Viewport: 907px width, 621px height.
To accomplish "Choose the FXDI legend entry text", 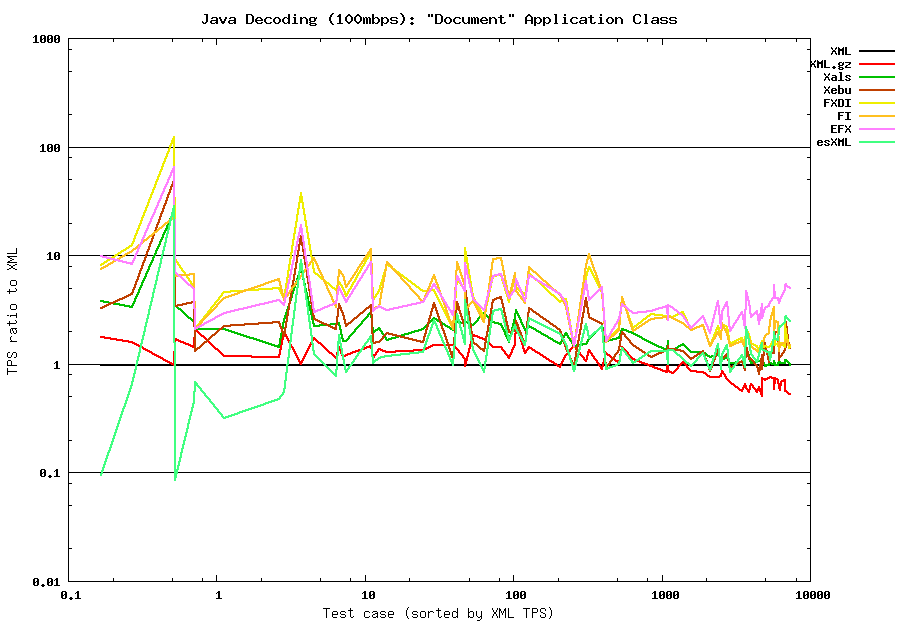I will [x=837, y=103].
